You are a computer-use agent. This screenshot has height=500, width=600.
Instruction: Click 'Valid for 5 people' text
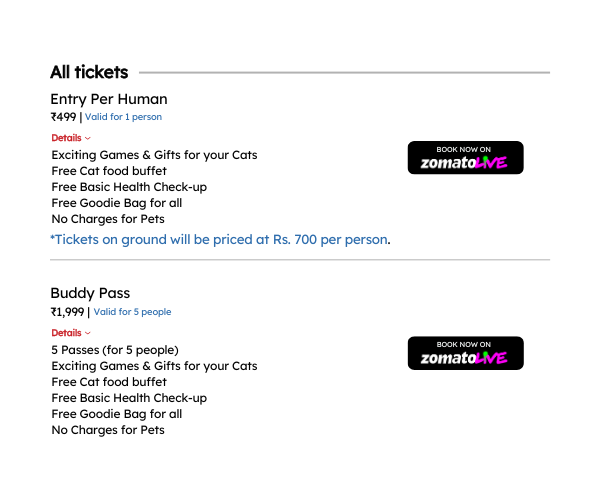132,312
